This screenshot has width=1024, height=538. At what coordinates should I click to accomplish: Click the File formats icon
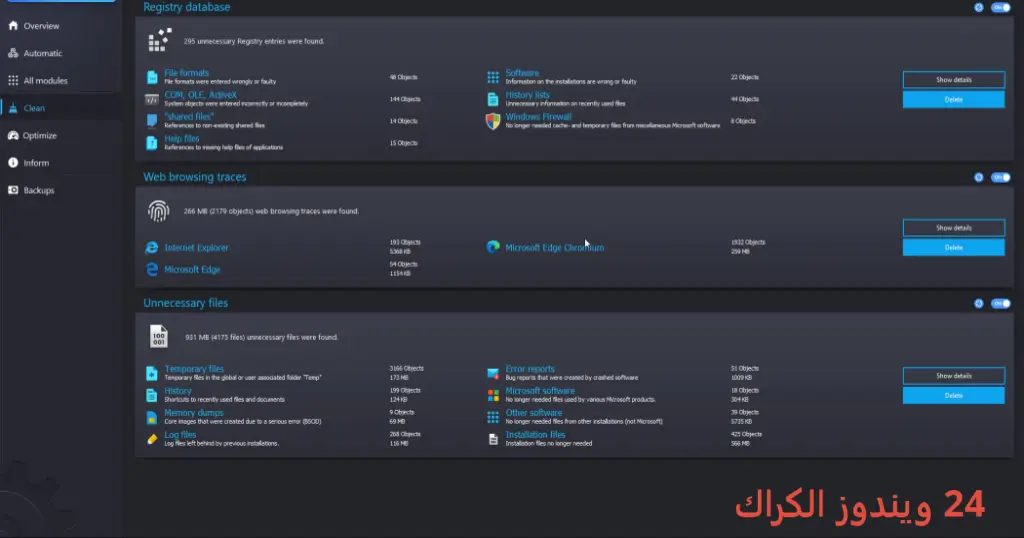pyautogui.click(x=152, y=77)
